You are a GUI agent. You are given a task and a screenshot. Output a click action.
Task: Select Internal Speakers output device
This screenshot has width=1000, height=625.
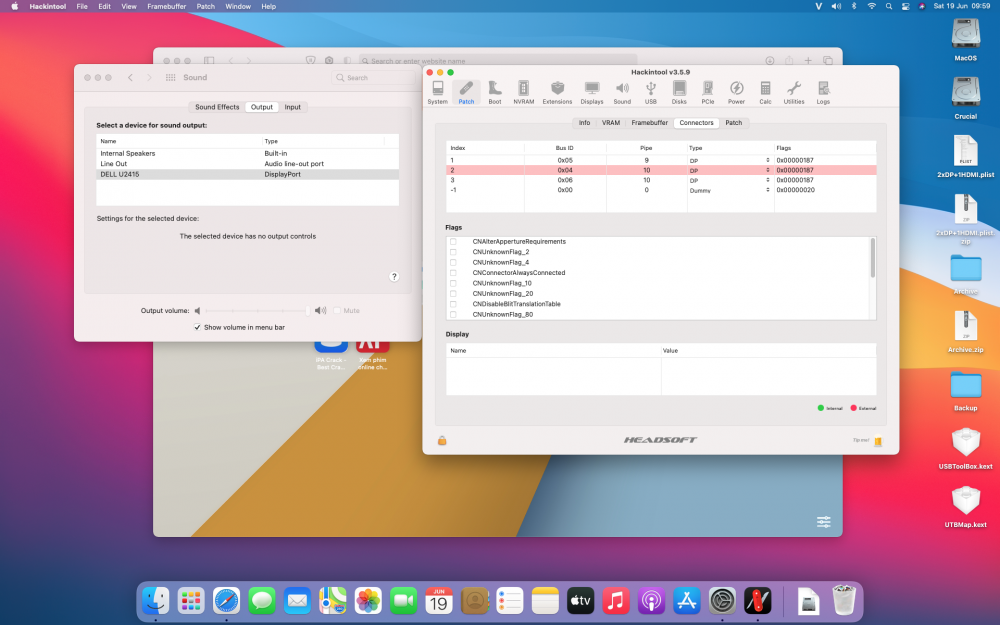pos(247,154)
